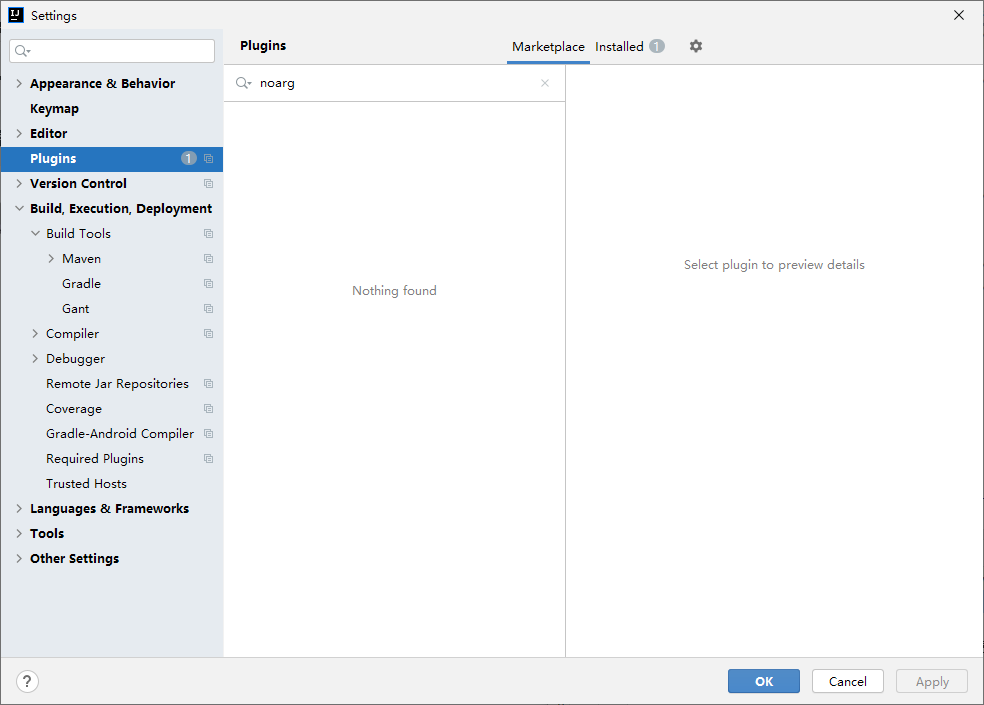Screen dimensions: 984x705
Task: Click the project-level icon beside Plugins
Action: click(208, 159)
